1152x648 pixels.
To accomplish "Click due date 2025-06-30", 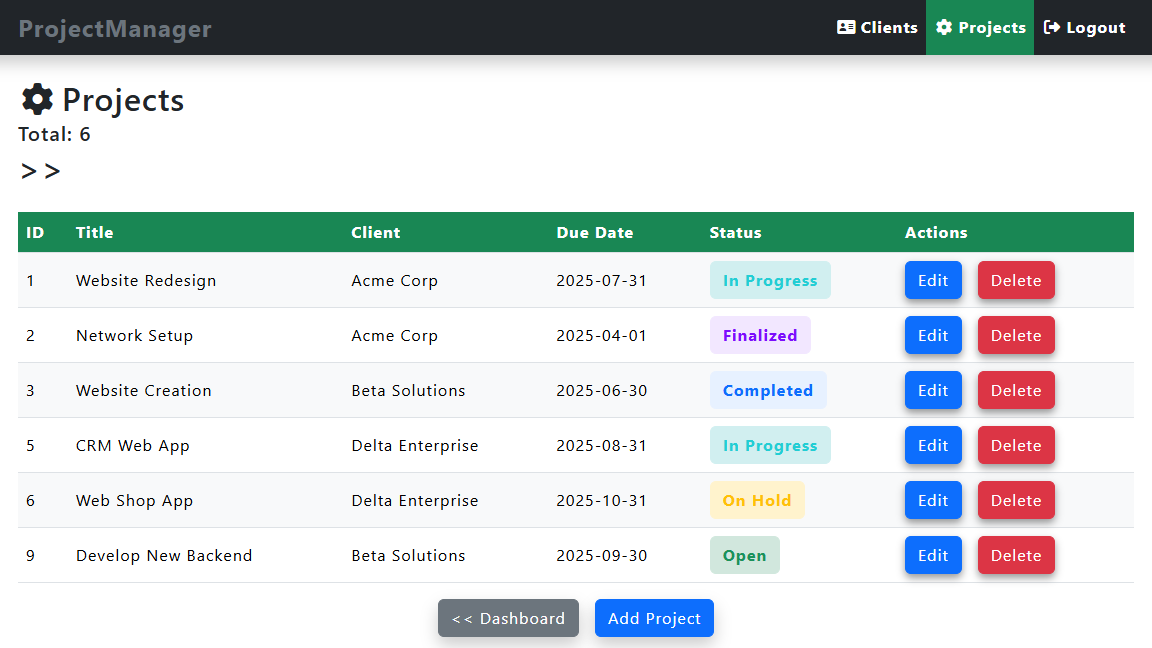I will click(x=602, y=390).
